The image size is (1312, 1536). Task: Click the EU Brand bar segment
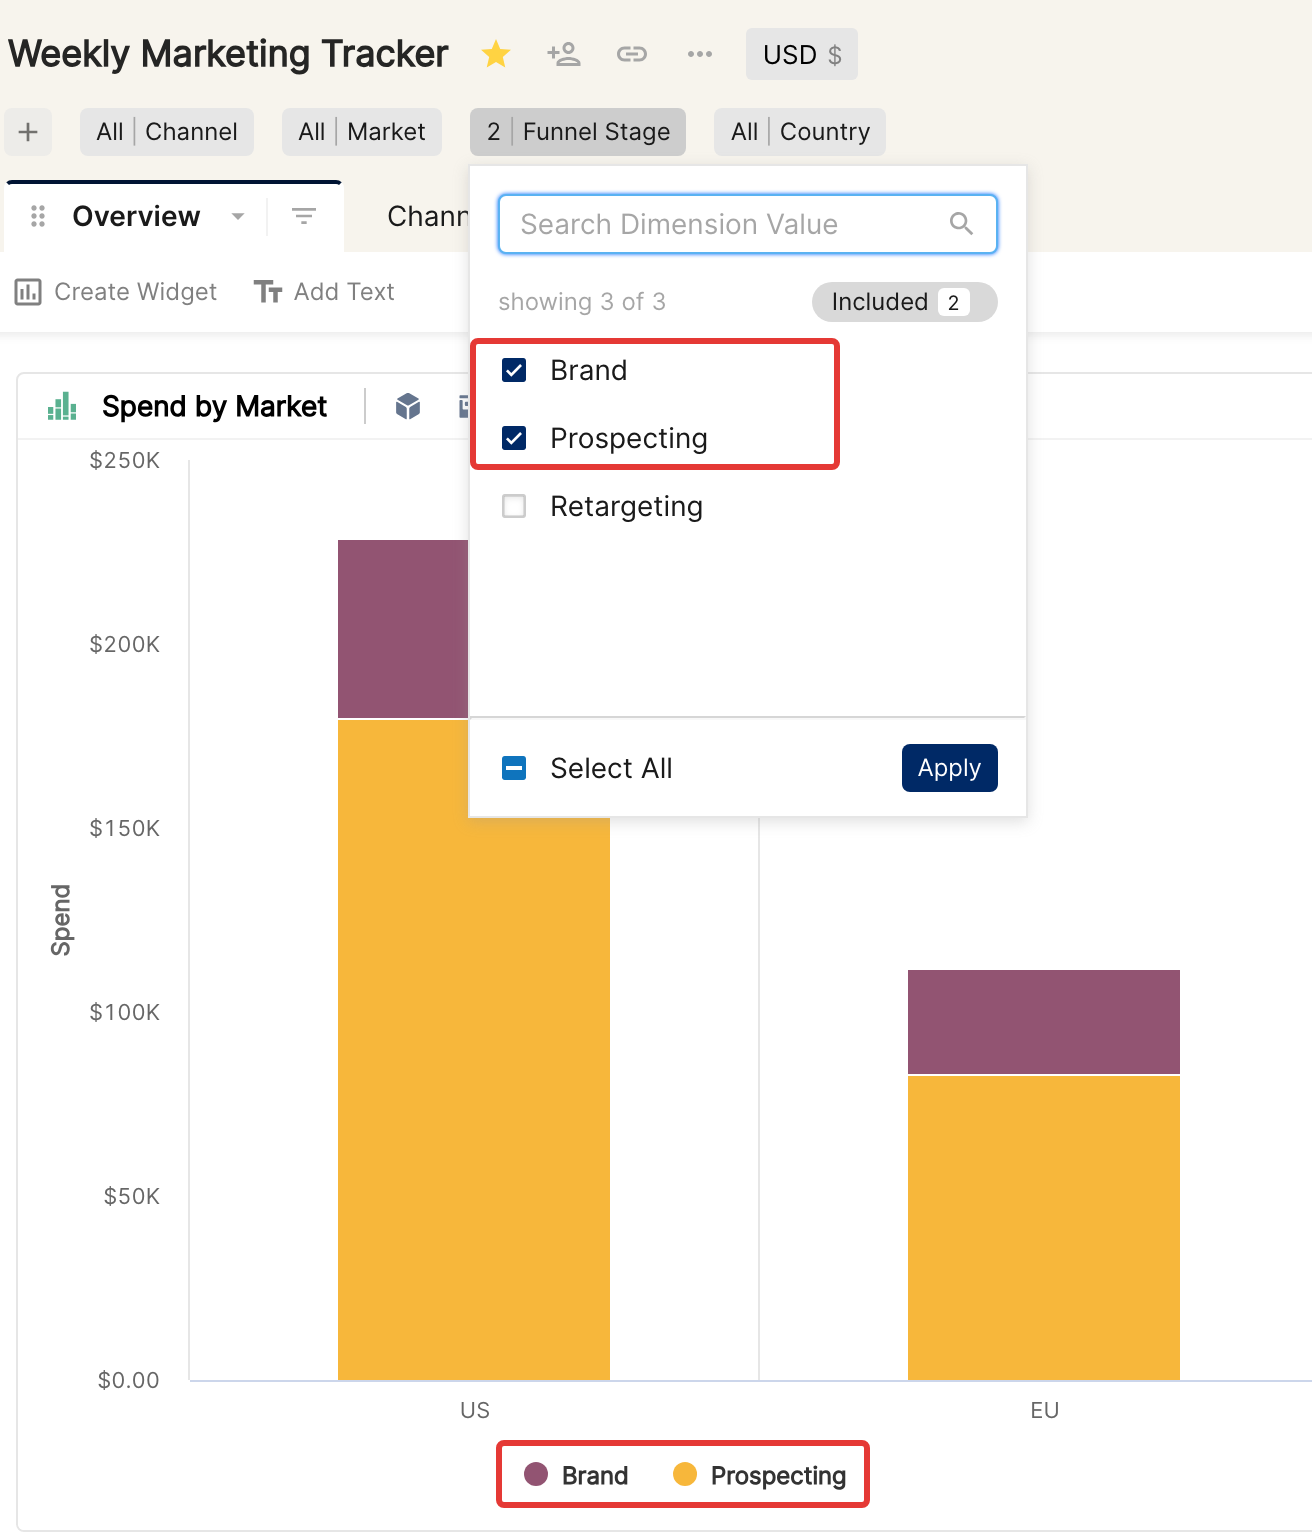point(1044,1022)
